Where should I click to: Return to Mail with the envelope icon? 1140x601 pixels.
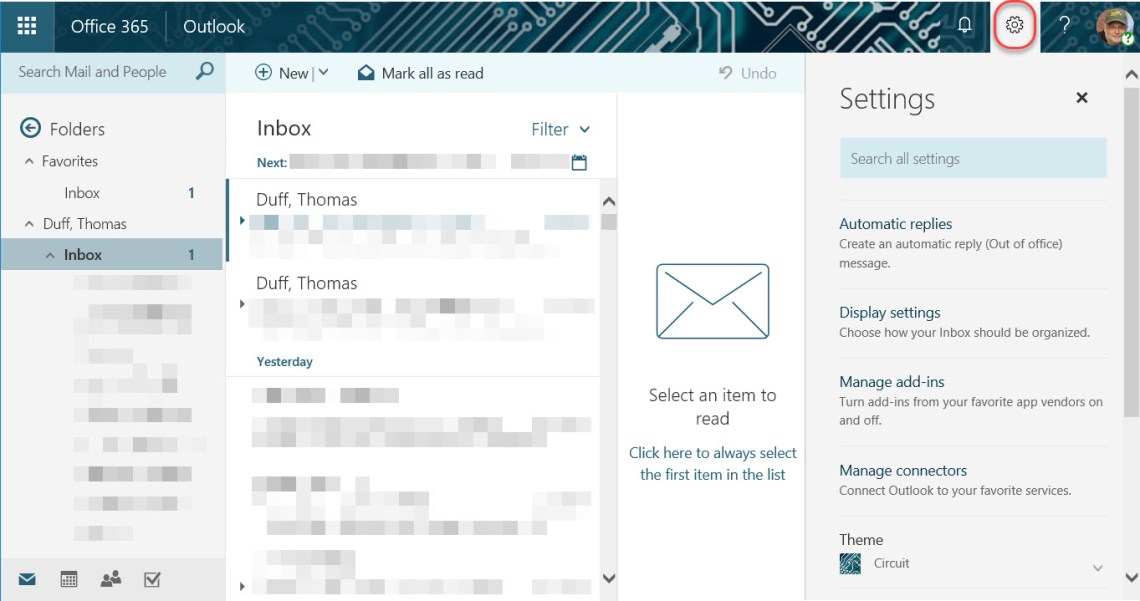[x=26, y=578]
